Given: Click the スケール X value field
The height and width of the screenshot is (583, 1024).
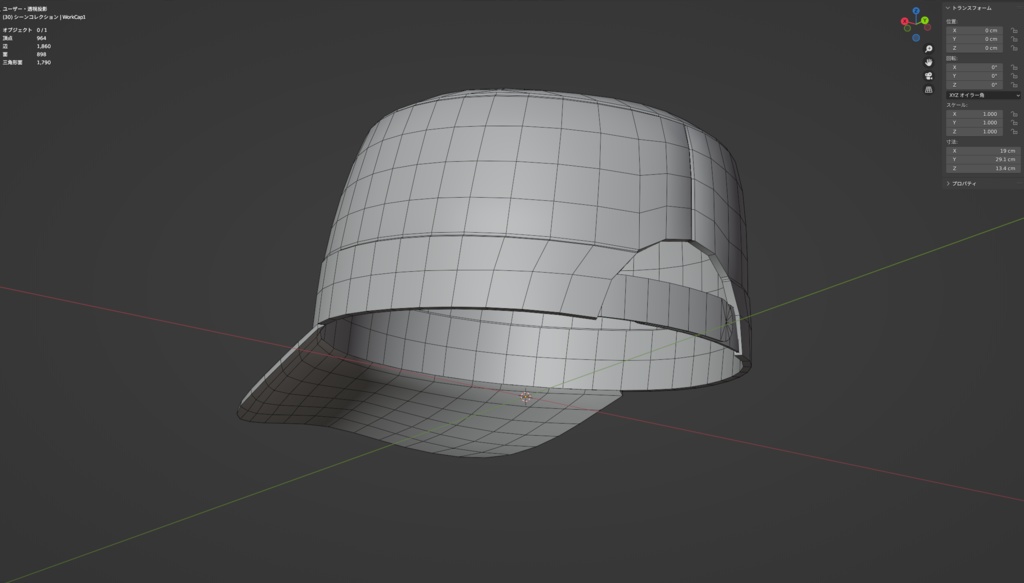Looking at the screenshot, I should (x=977, y=113).
